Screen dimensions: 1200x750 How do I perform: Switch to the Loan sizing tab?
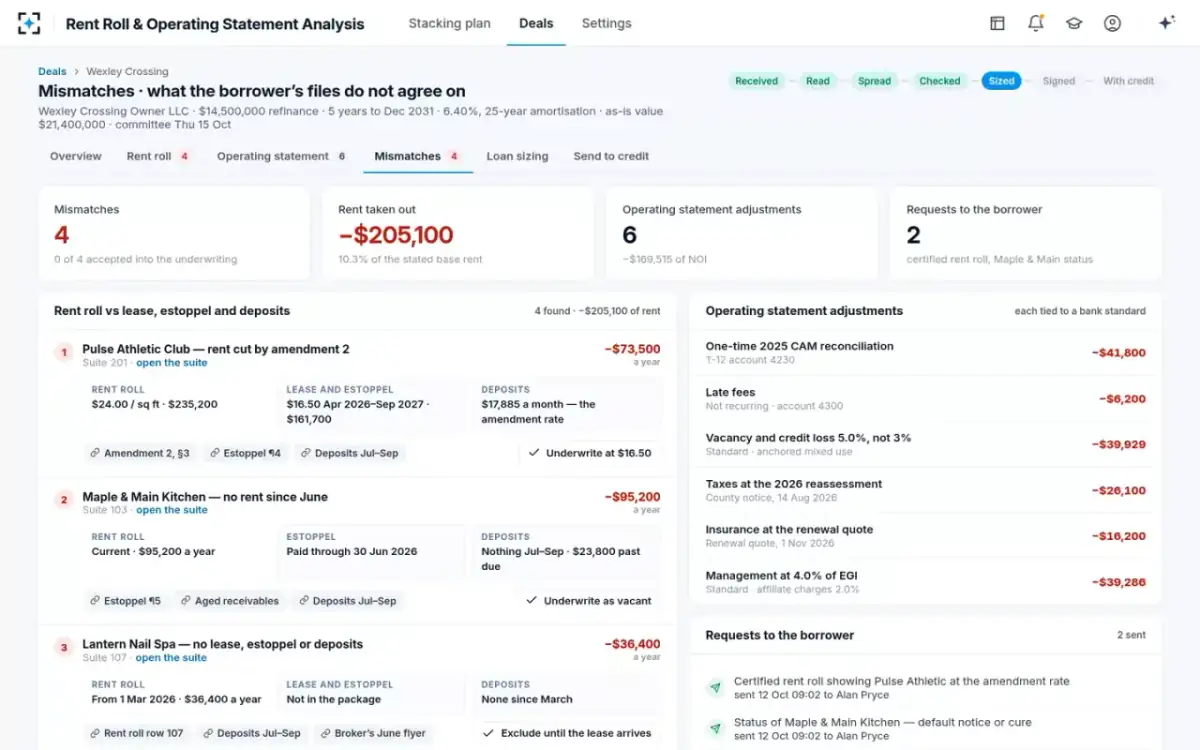click(x=518, y=156)
